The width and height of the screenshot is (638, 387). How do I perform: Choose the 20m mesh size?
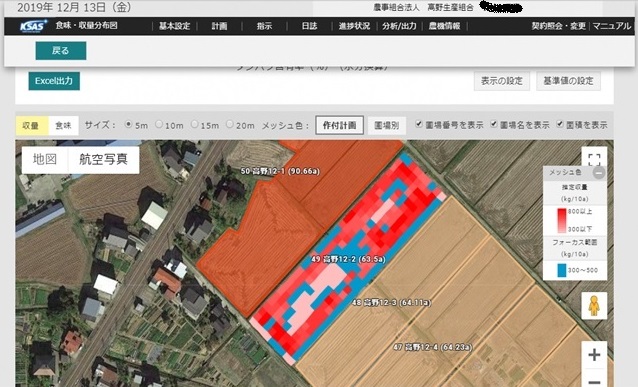coord(230,124)
